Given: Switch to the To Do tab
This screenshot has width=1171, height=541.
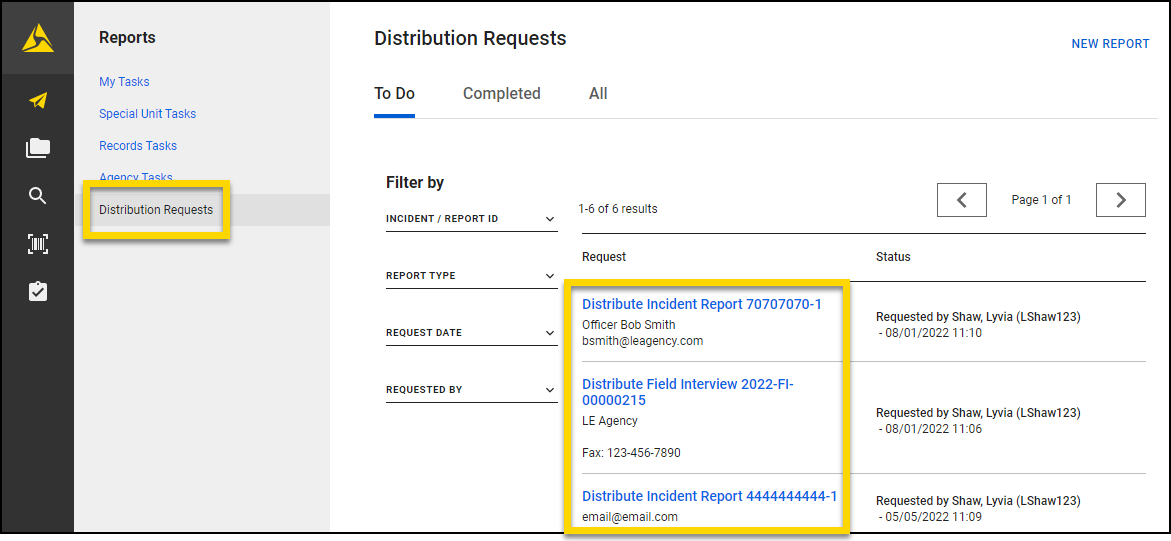Looking at the screenshot, I should coord(394,94).
